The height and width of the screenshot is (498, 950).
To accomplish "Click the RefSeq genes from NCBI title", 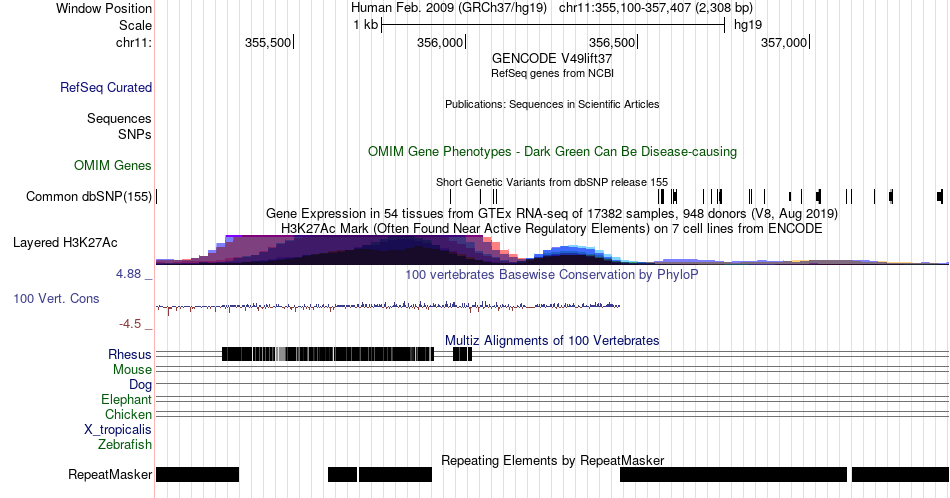I will tap(552, 73).
